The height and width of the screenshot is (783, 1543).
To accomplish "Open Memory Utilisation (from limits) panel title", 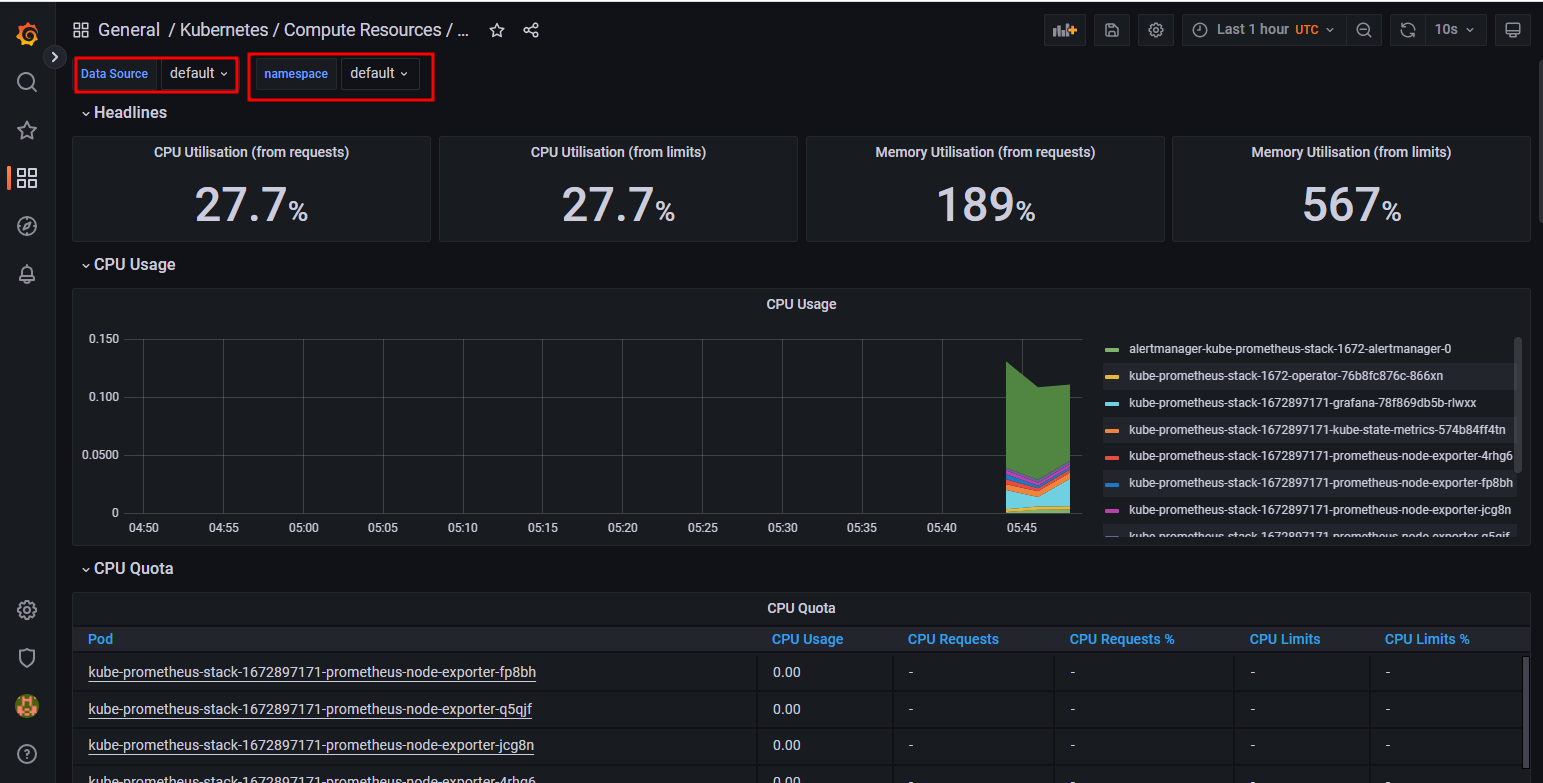I will coord(1351,152).
